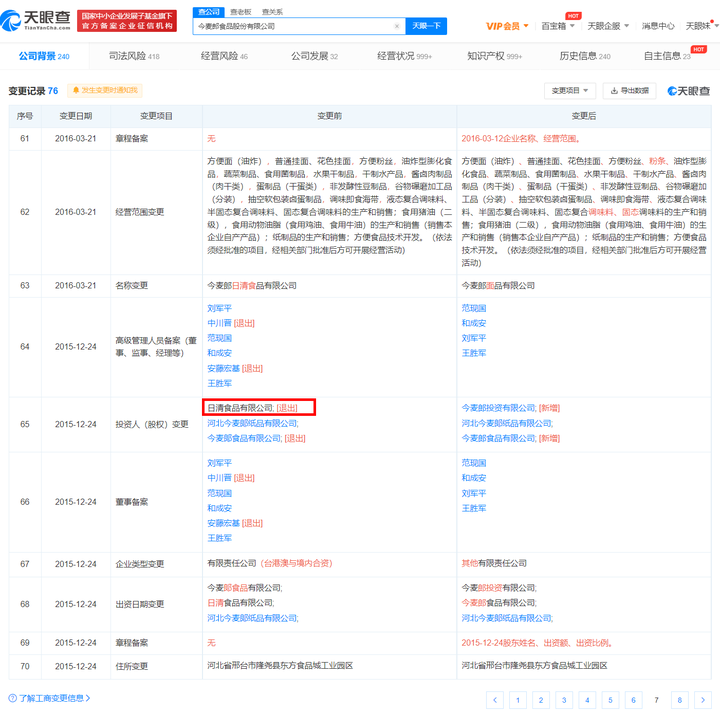Screen dimensions: 720x714
Task: Go to page 2
Action: coord(541,700)
